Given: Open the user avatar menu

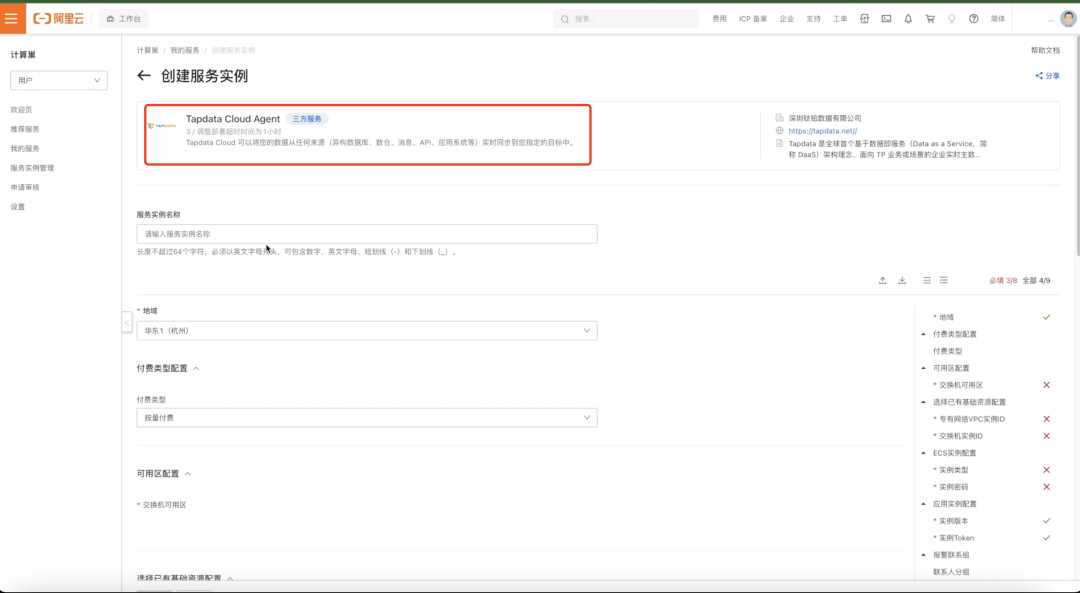Looking at the screenshot, I should [x=1068, y=19].
